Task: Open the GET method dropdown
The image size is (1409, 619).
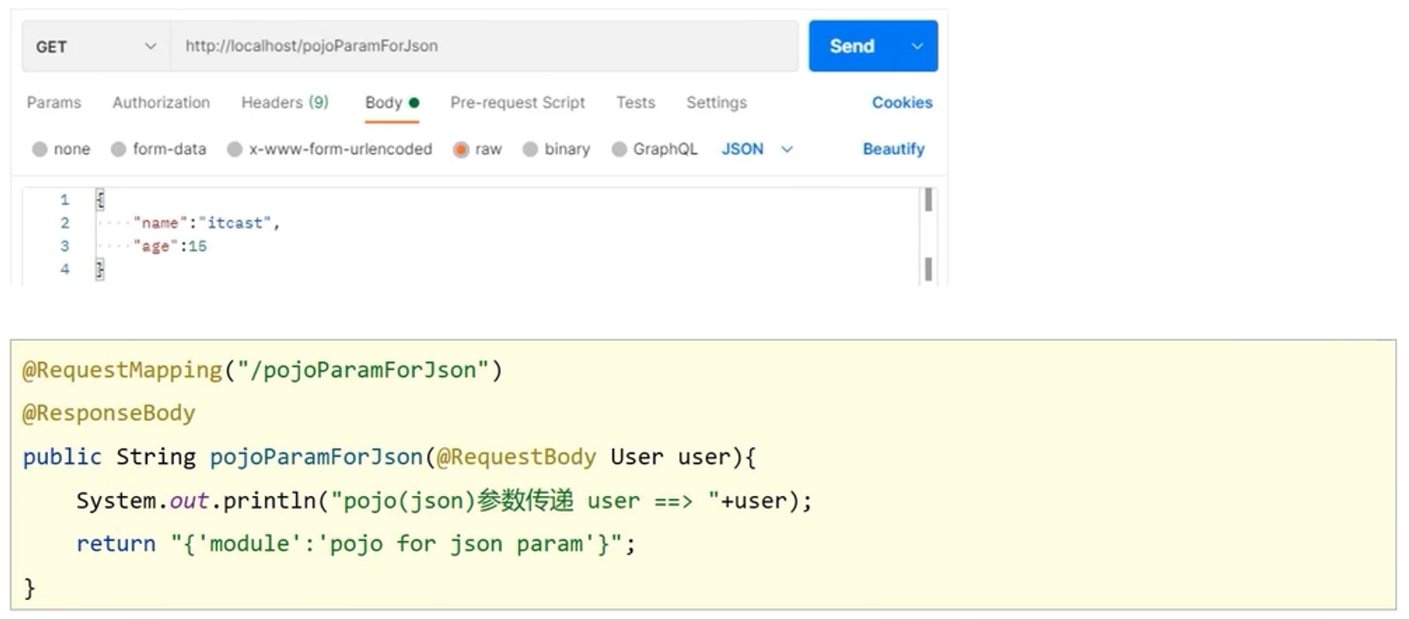Action: 96,46
